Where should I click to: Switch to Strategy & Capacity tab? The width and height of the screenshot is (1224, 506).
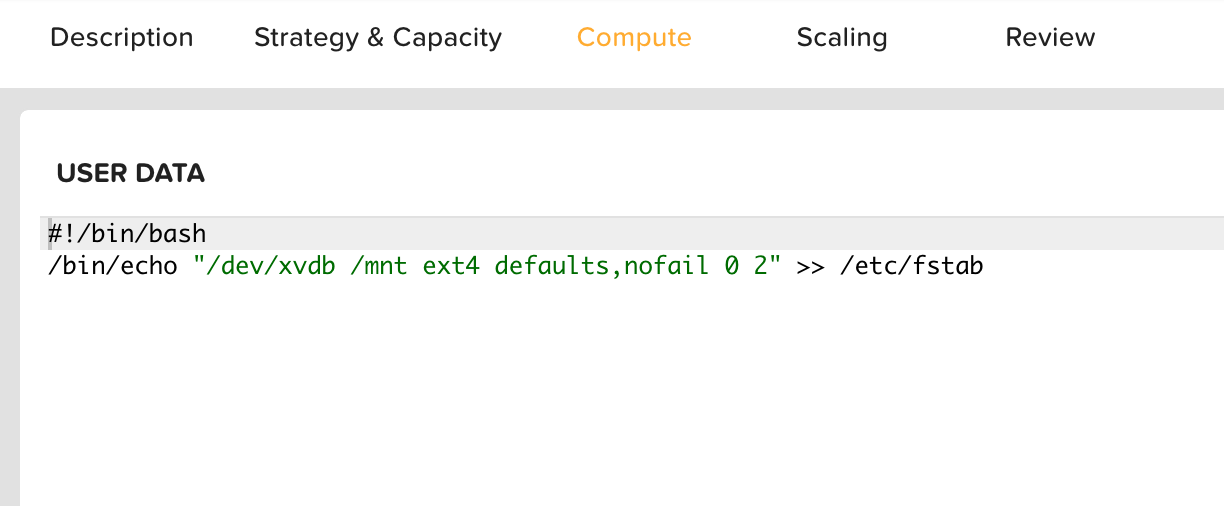pos(377,38)
